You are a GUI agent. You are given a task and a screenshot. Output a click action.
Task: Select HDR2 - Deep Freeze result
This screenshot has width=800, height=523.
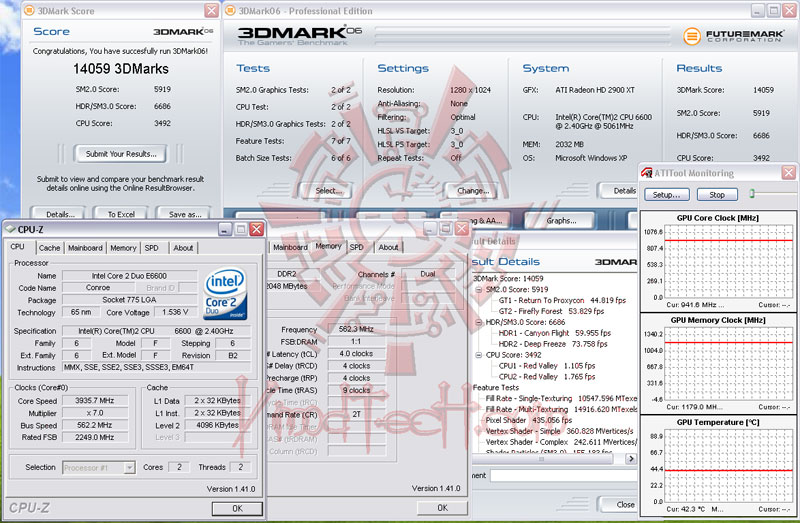[x=553, y=344]
